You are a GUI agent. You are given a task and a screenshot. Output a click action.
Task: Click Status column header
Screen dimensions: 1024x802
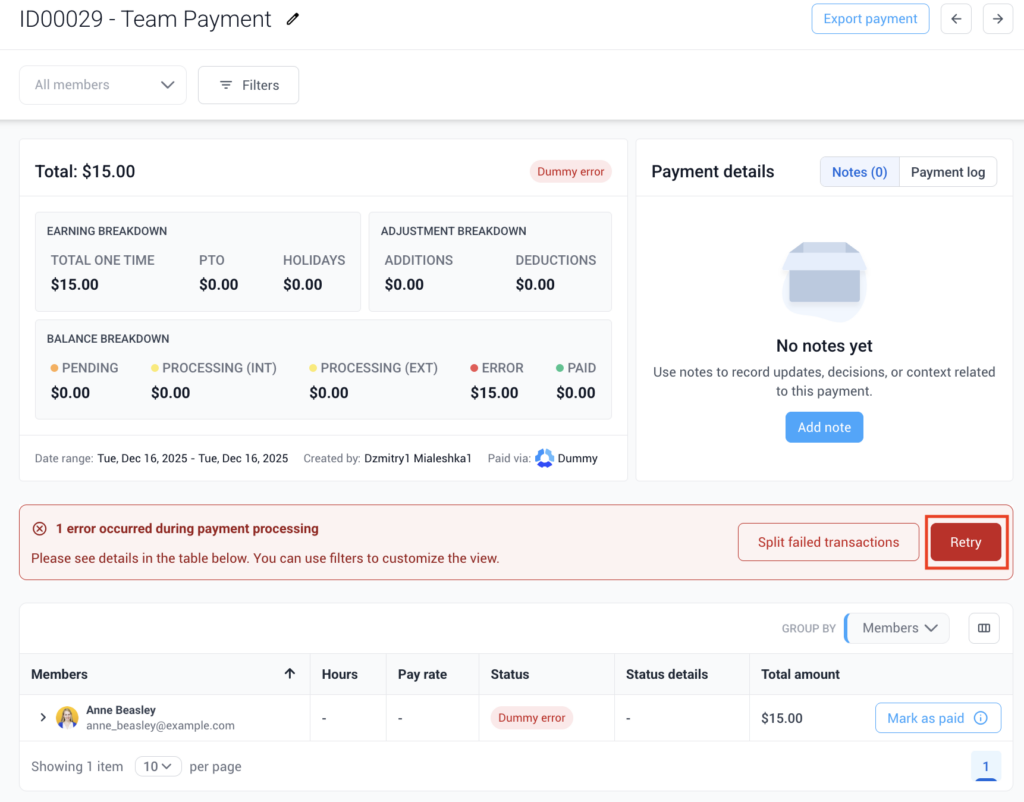pos(510,674)
